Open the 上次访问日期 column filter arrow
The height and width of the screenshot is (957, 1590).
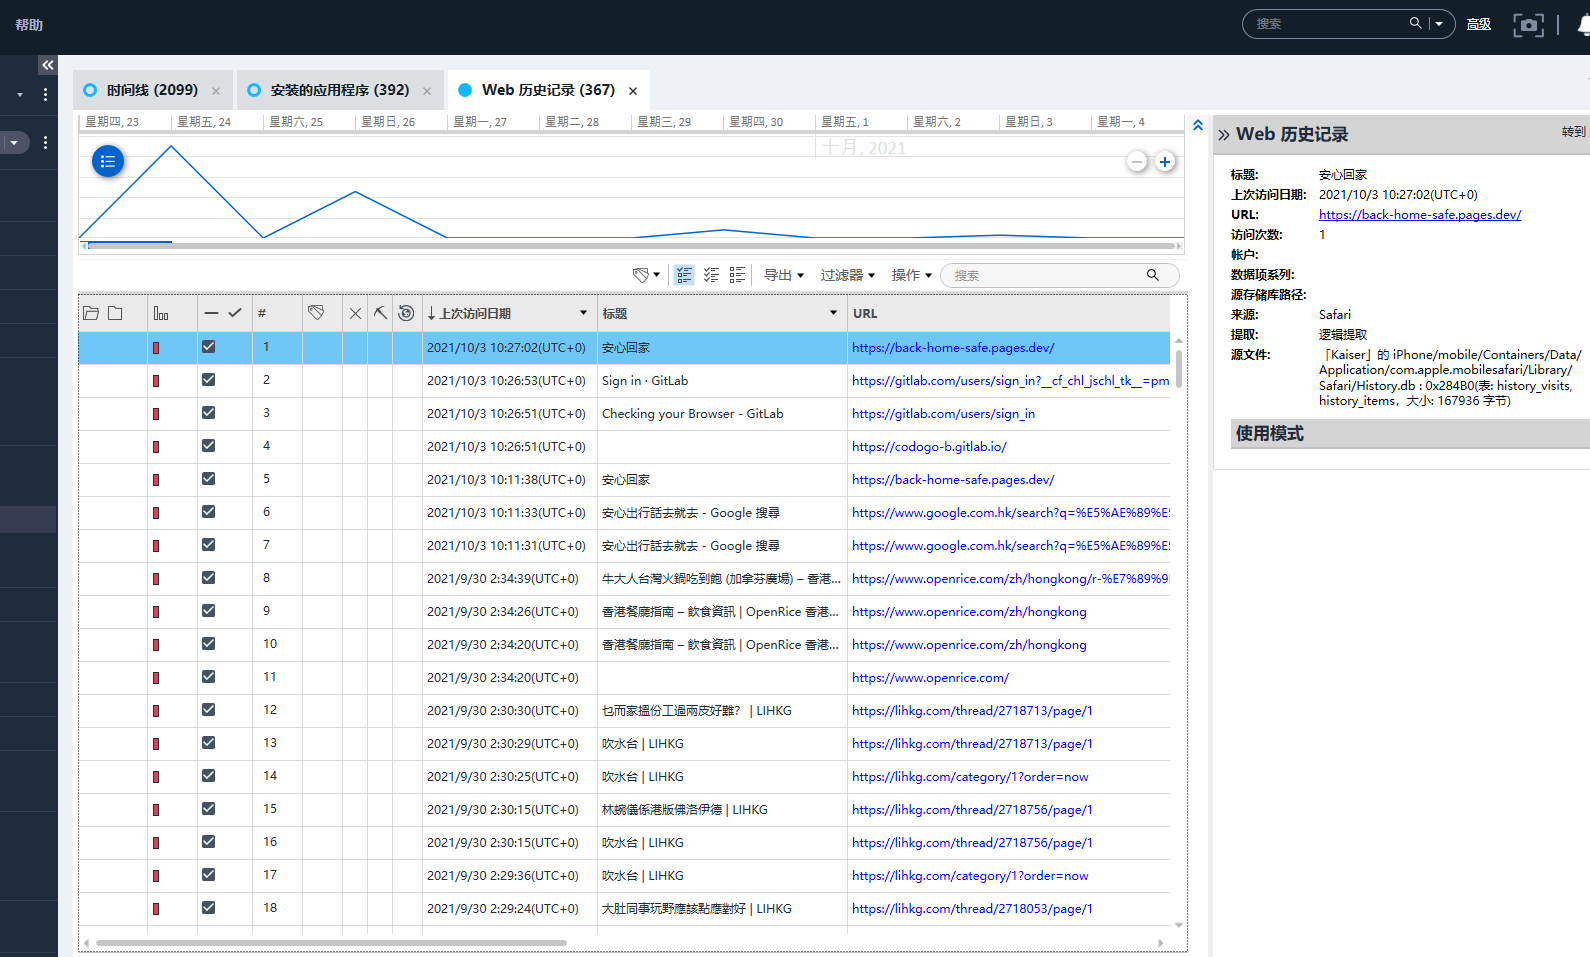(x=584, y=313)
